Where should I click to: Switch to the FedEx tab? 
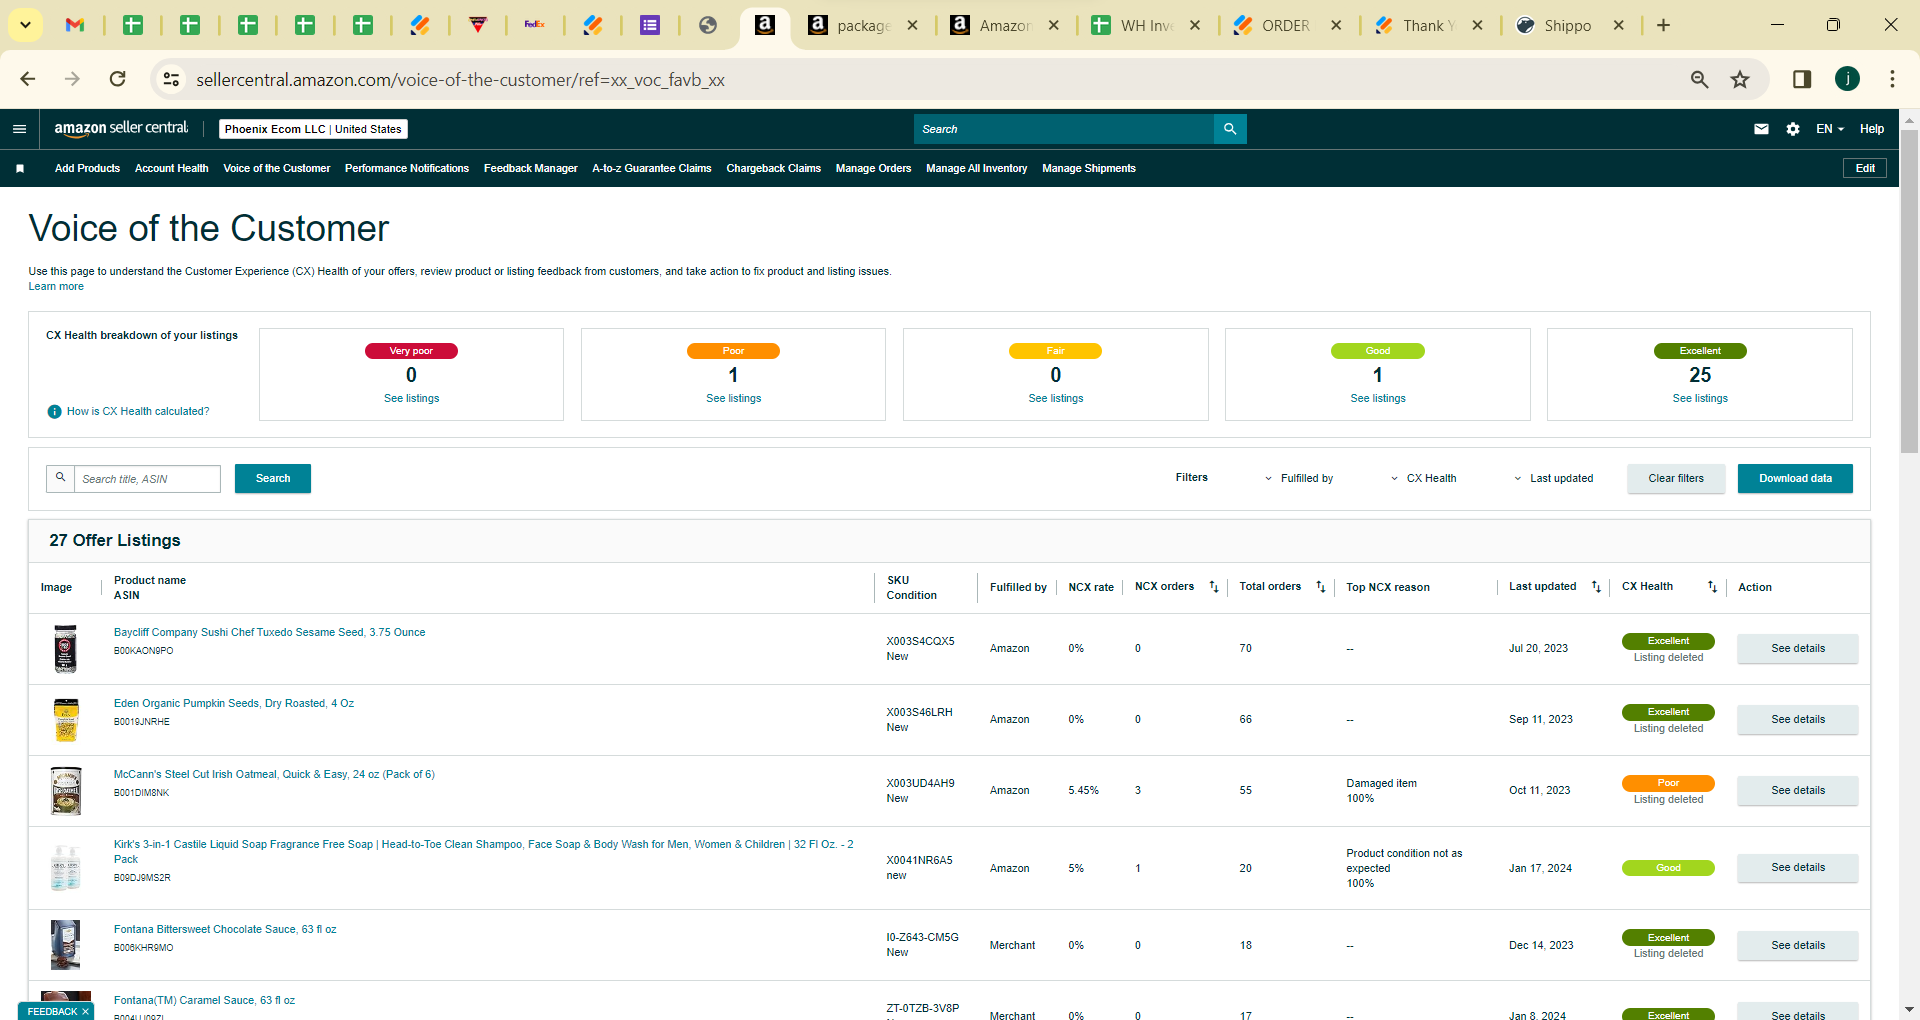[535, 25]
